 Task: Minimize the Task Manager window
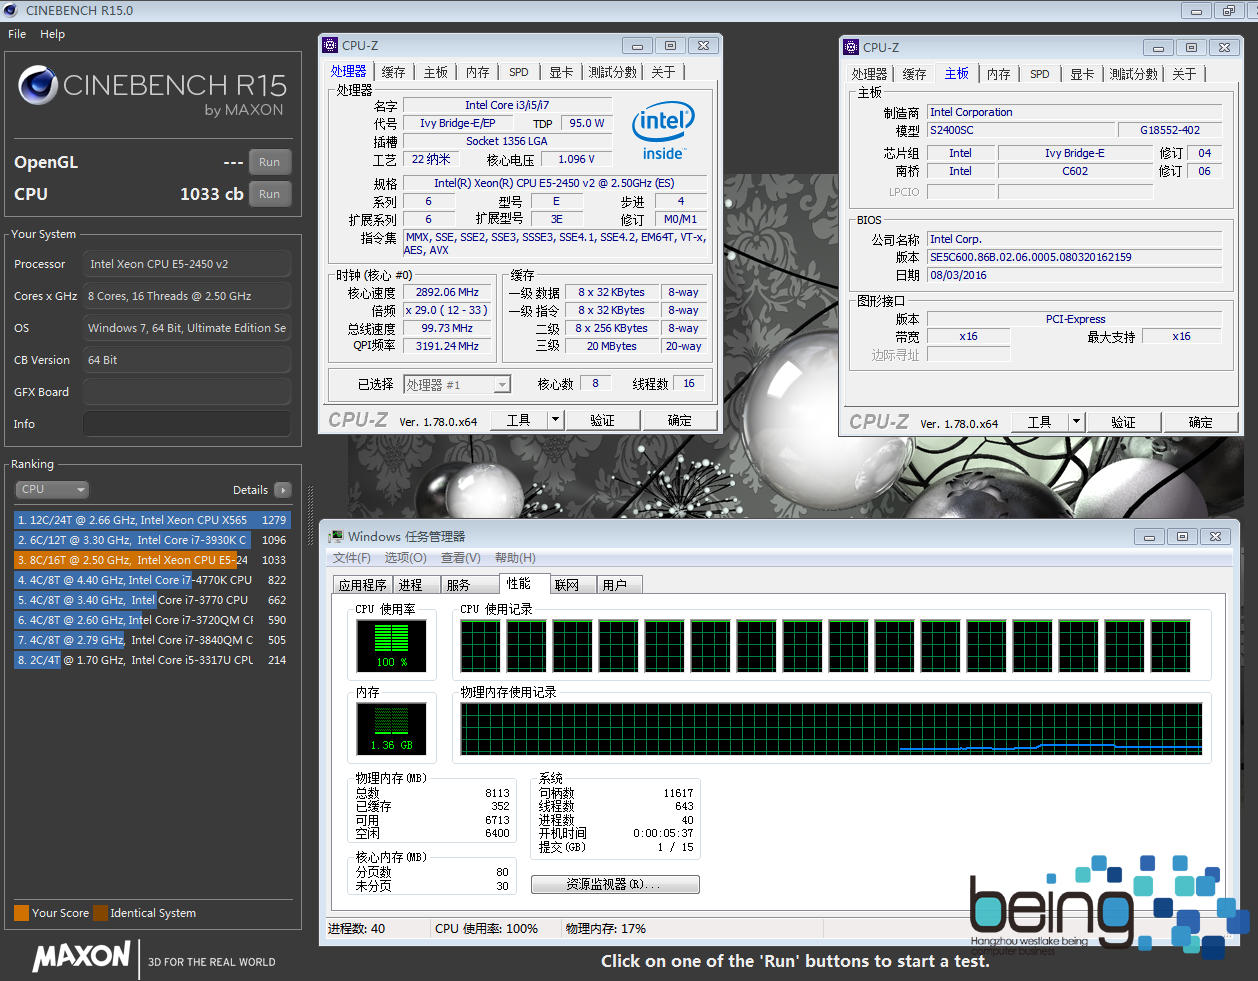[x=1149, y=537]
